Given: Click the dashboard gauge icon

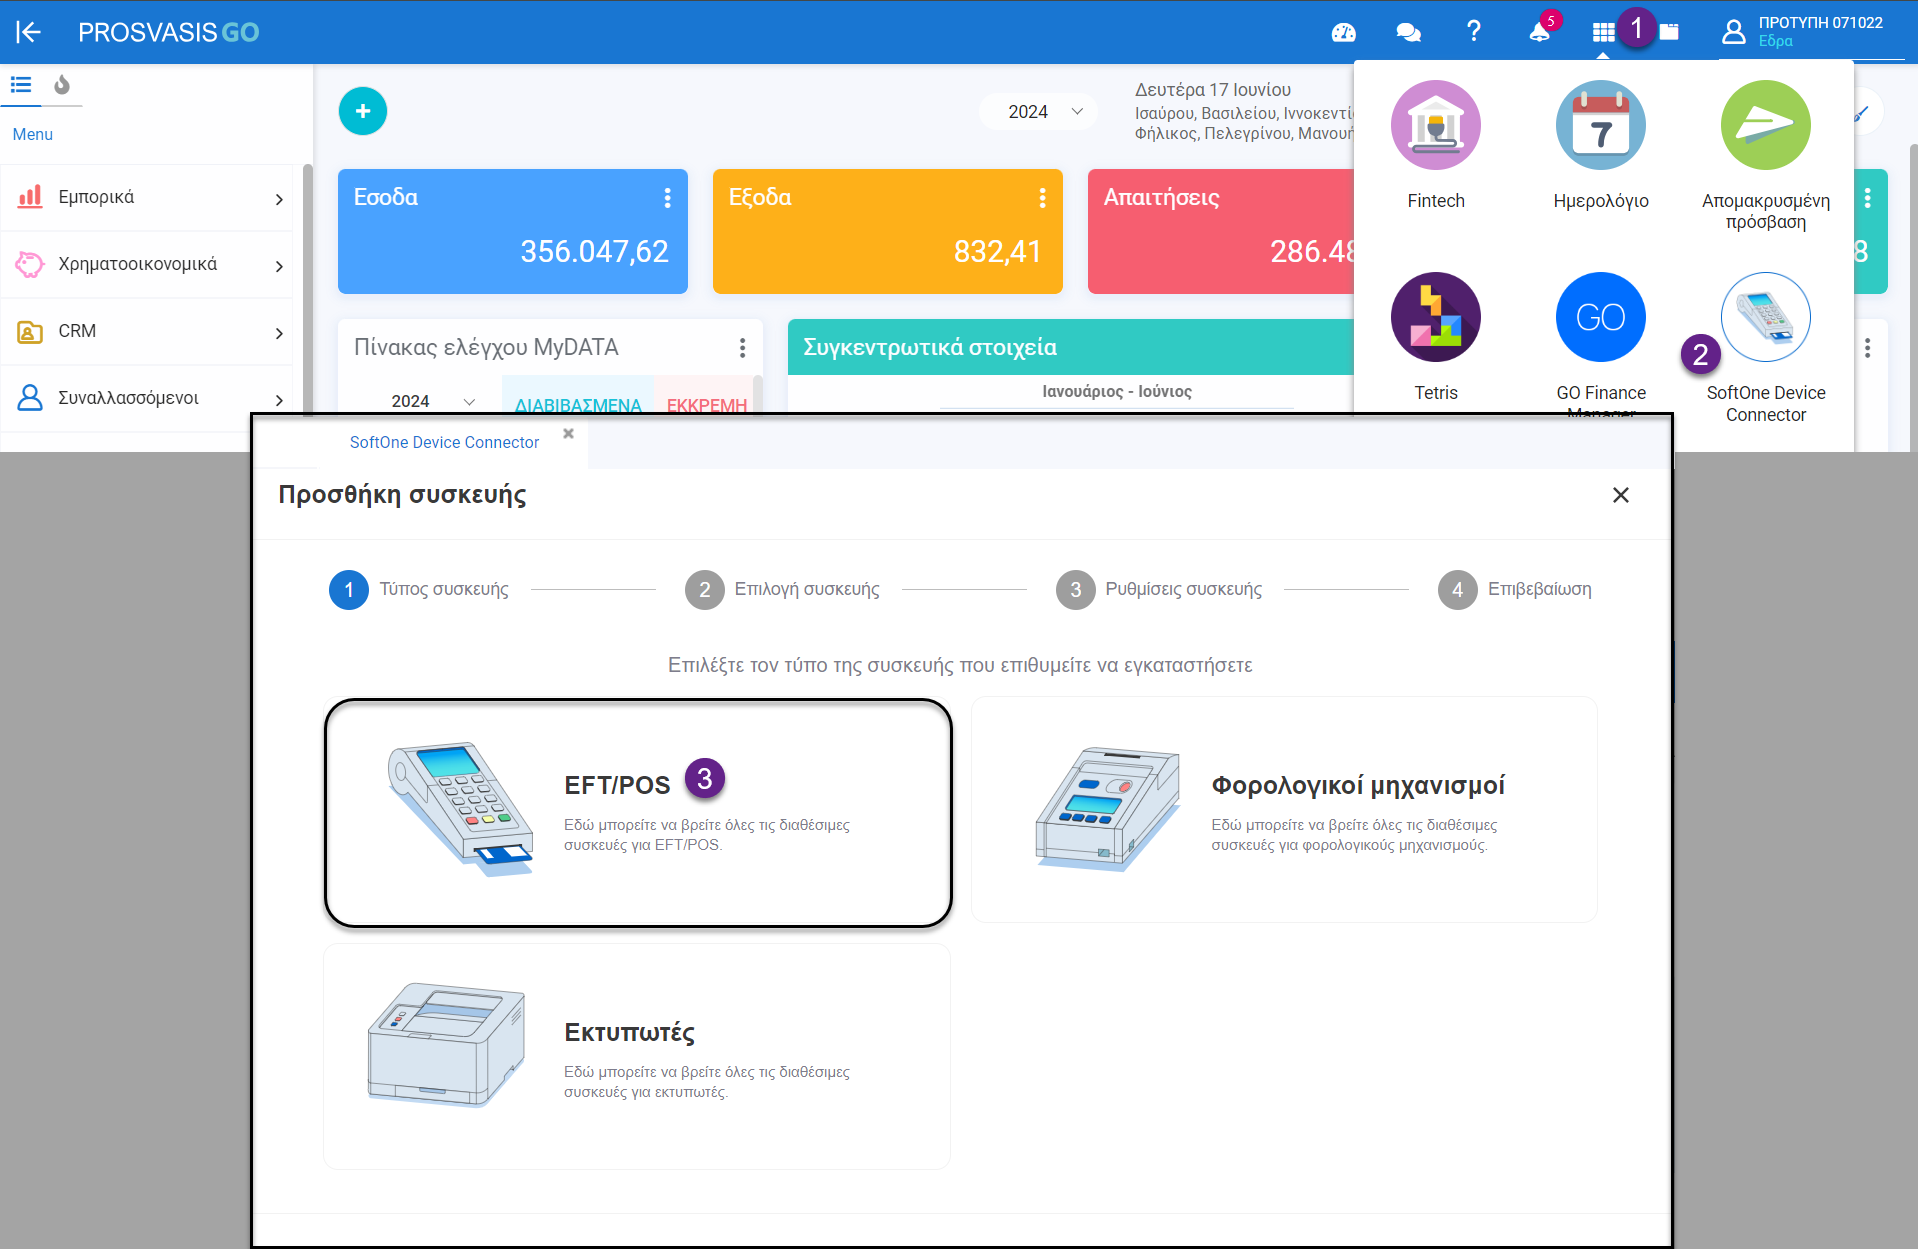Looking at the screenshot, I should pyautogui.click(x=1342, y=32).
